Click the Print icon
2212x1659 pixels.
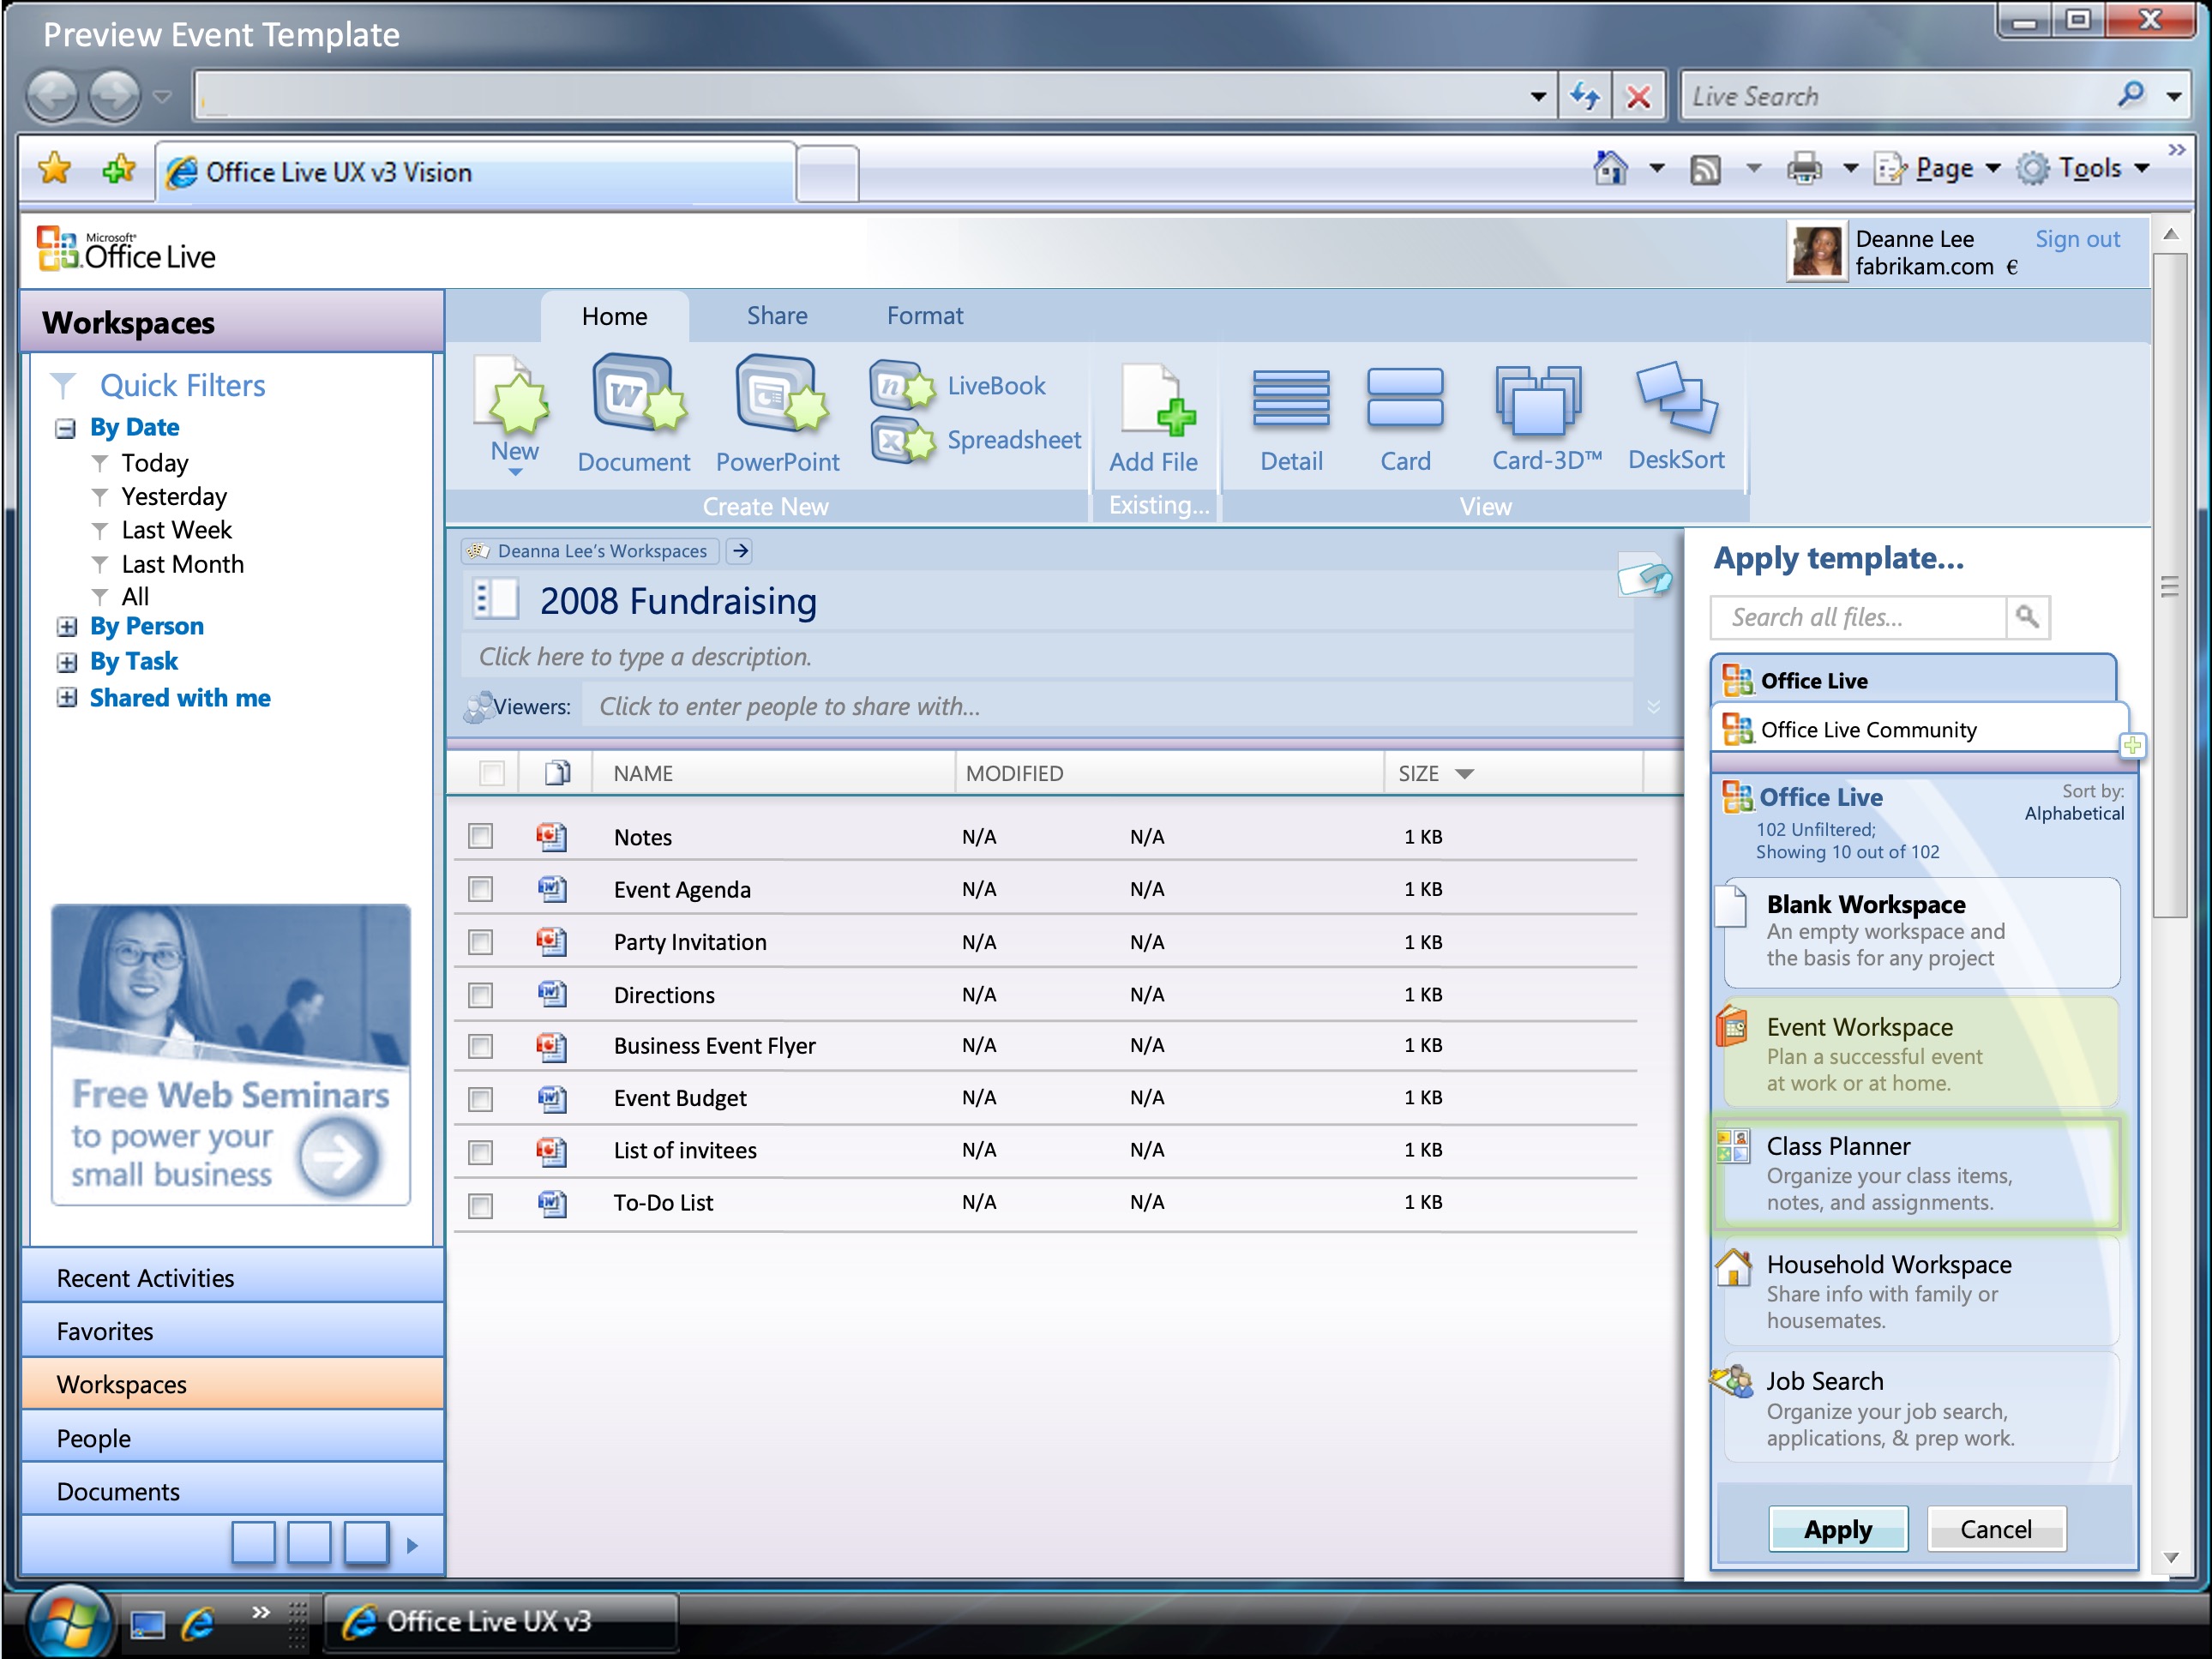pos(1804,168)
